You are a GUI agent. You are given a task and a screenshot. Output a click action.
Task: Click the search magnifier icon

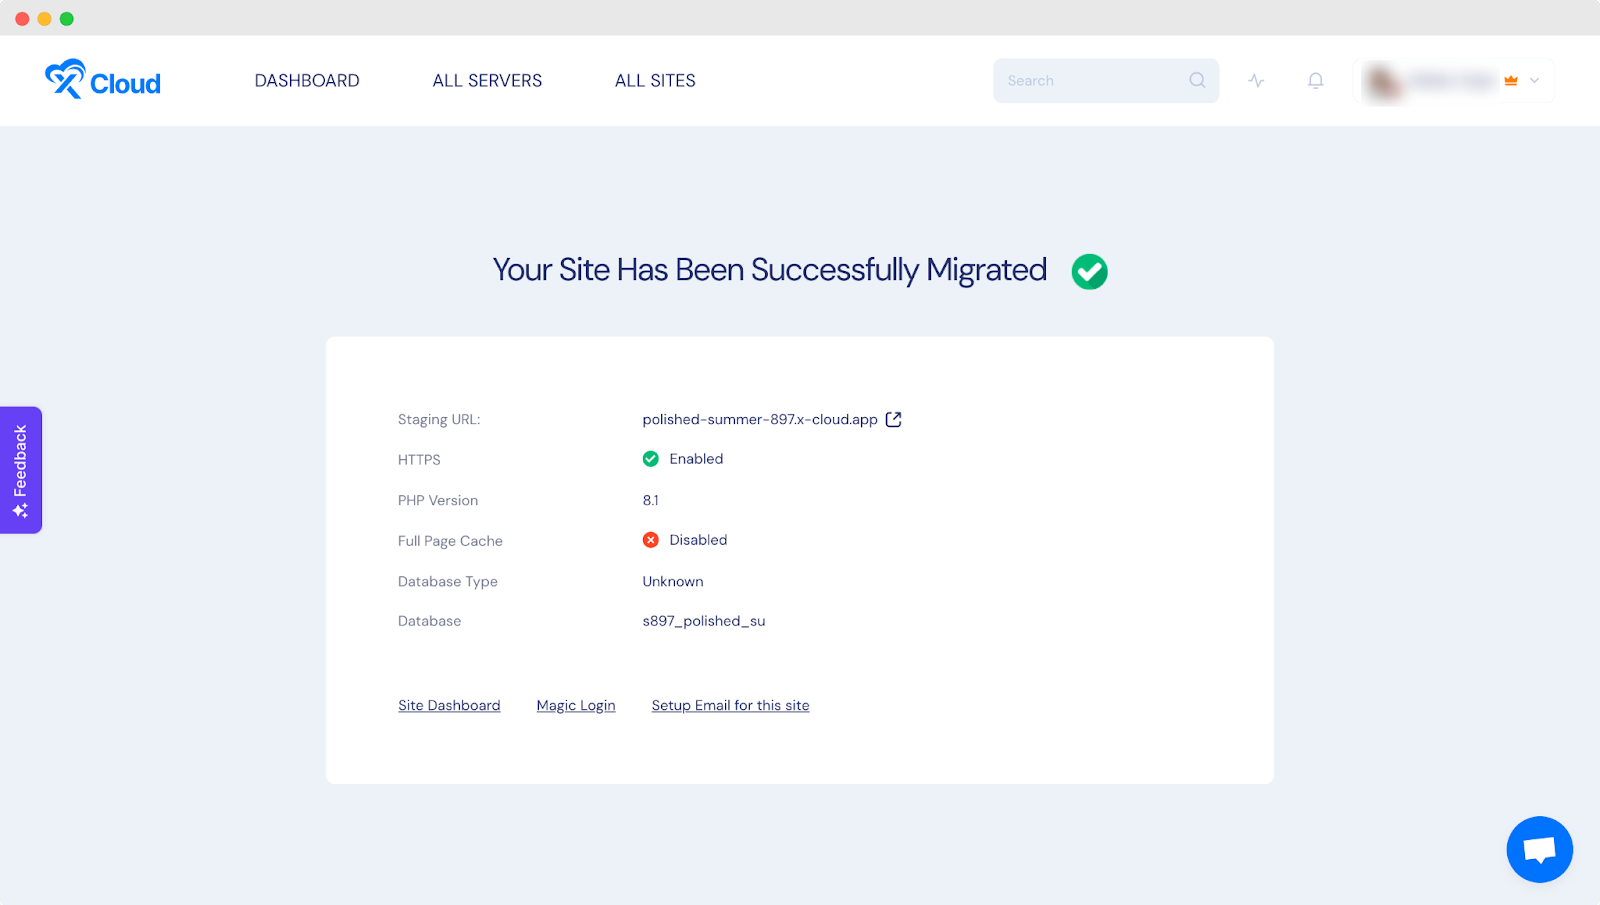click(1197, 81)
